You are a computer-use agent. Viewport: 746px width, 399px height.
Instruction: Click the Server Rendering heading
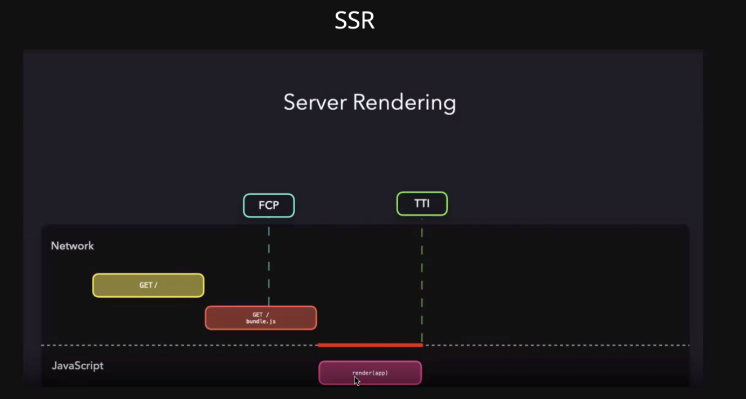[x=370, y=103]
